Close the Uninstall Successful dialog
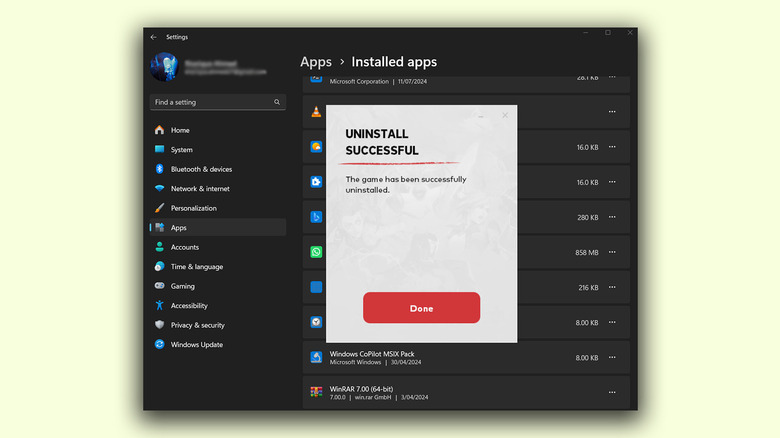The image size is (780, 438). tap(505, 115)
